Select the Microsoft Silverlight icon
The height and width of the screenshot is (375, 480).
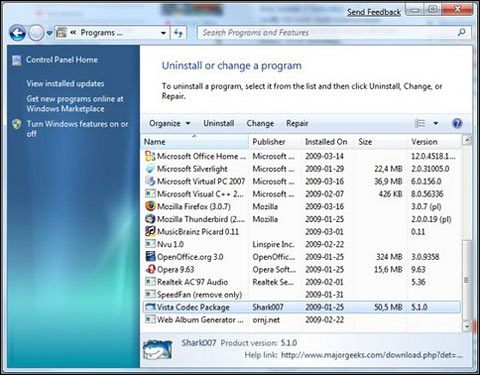(150, 169)
